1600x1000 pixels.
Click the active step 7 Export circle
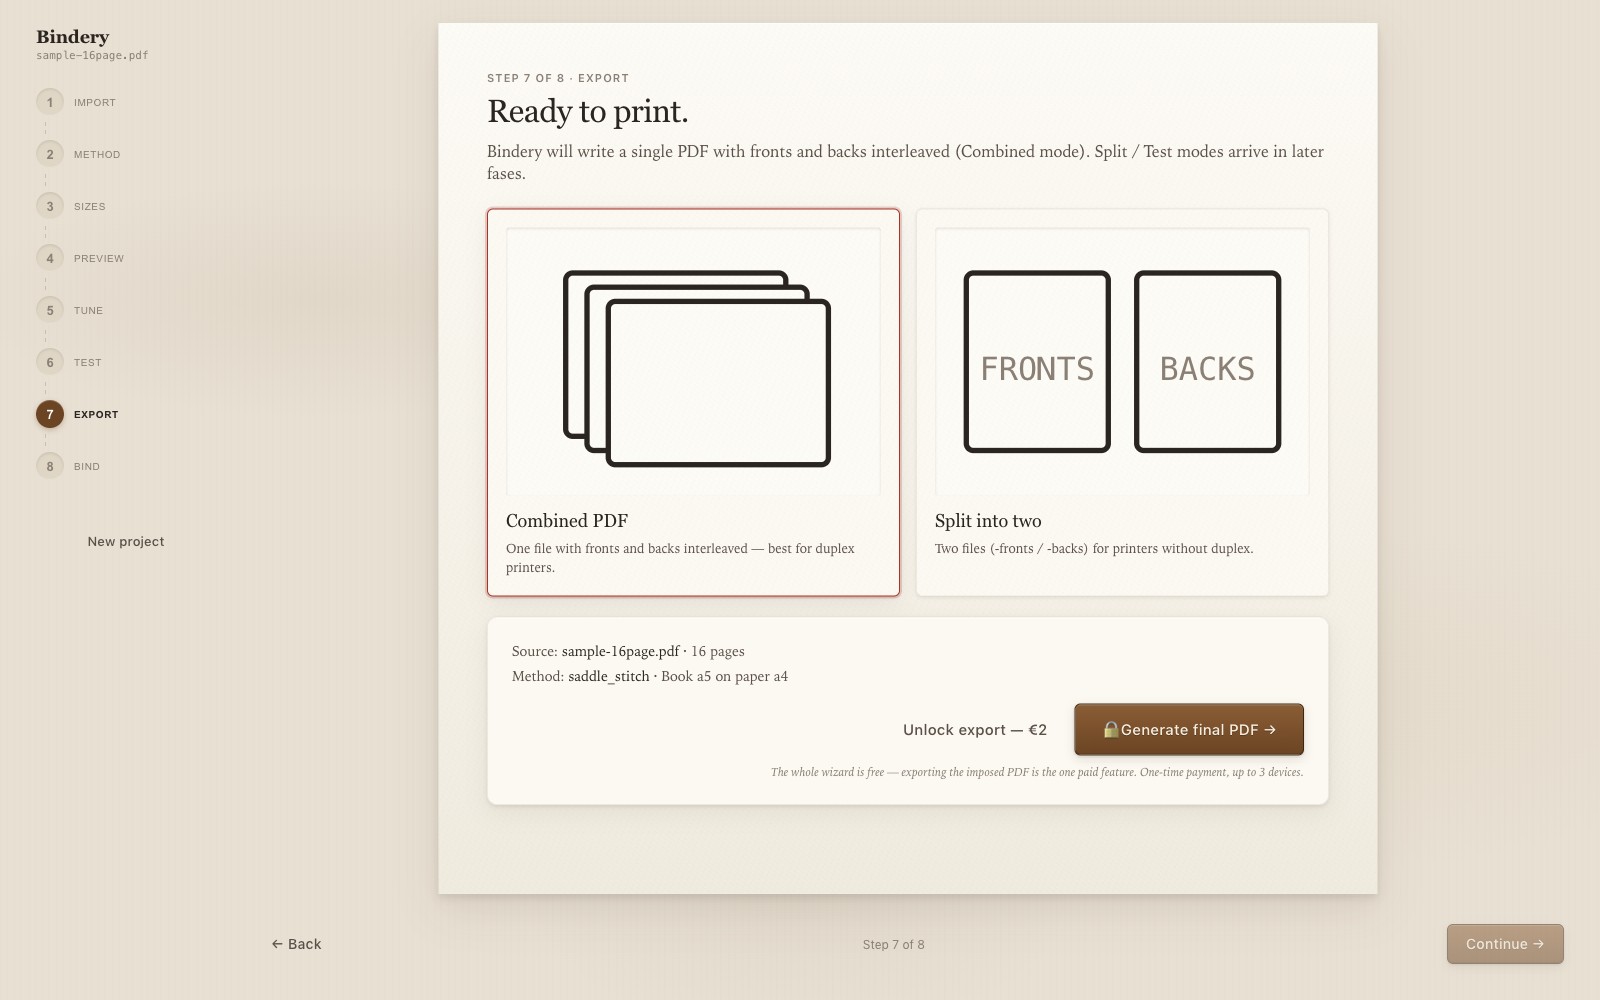[x=50, y=414]
